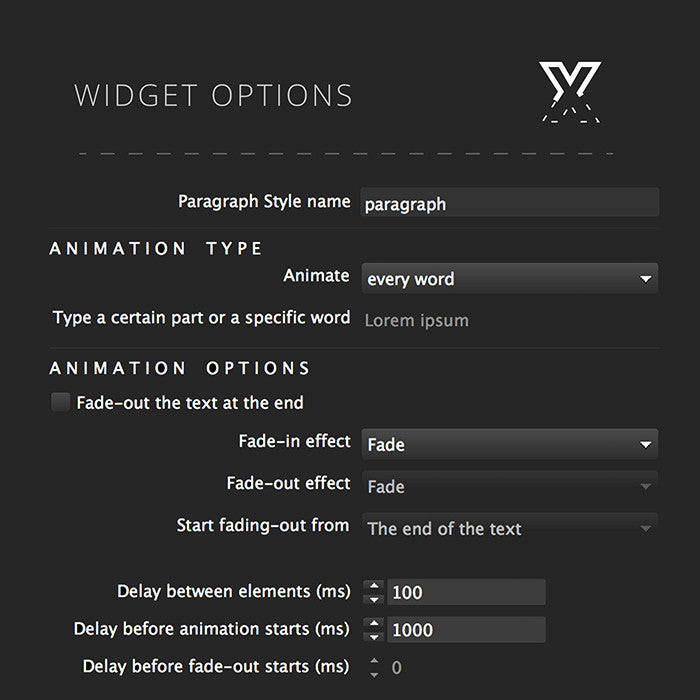Open the Animate every word dropdown
Viewport: 700px width, 700px height.
509,279
